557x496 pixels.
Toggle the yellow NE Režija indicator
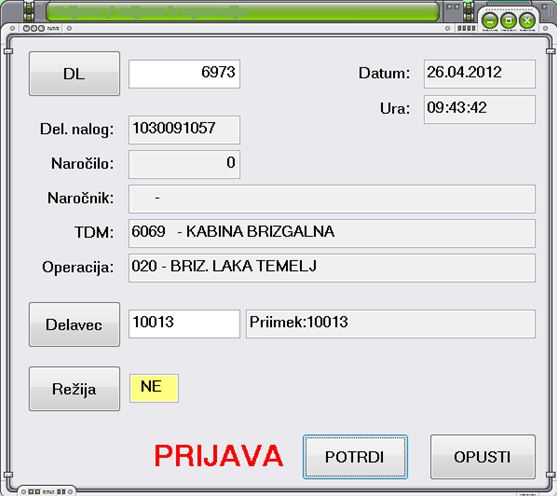pyautogui.click(x=154, y=388)
